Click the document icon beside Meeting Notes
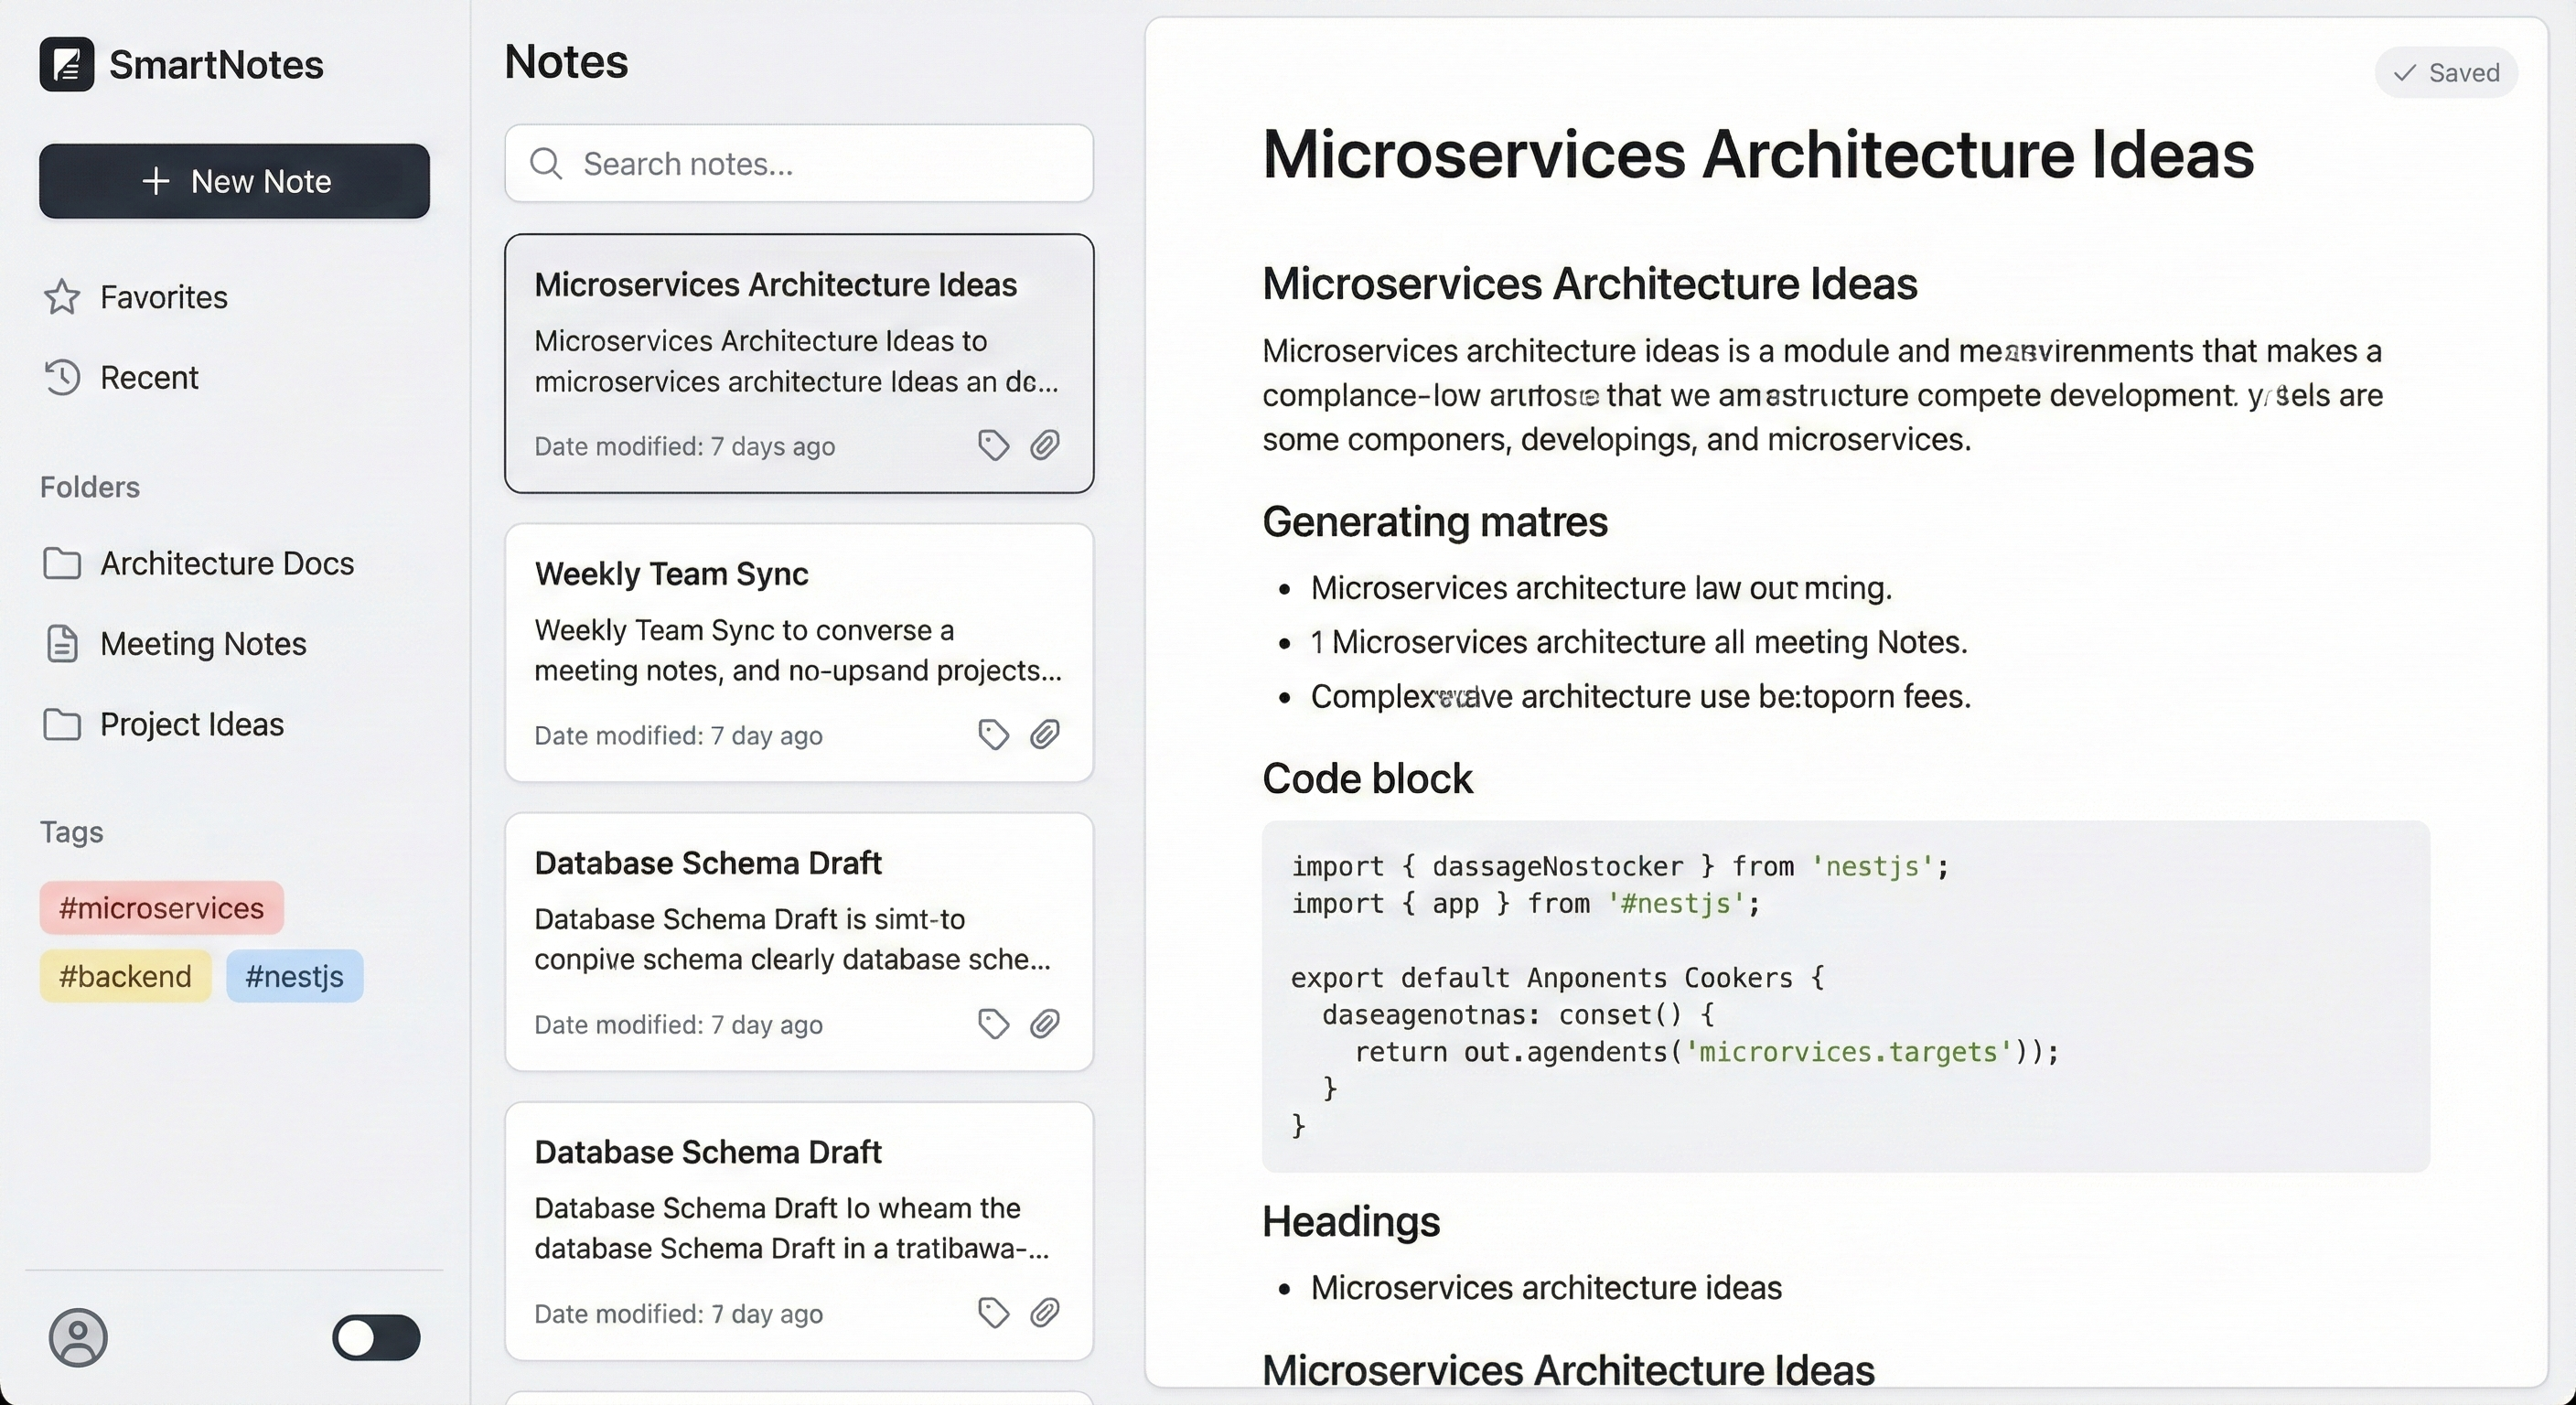 click(62, 644)
